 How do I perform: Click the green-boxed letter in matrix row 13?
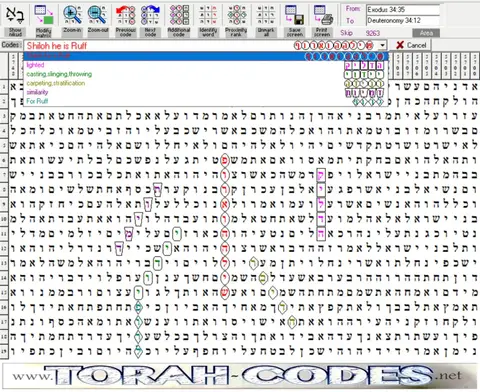tap(158, 263)
